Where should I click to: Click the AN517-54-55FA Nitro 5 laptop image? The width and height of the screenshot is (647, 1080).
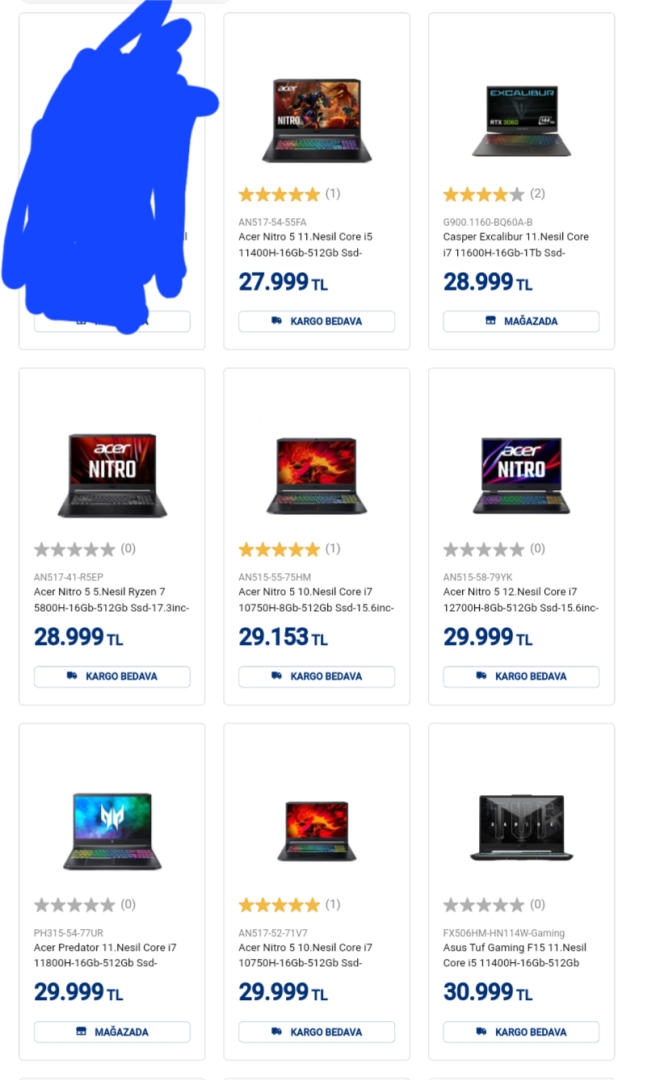(x=316, y=121)
